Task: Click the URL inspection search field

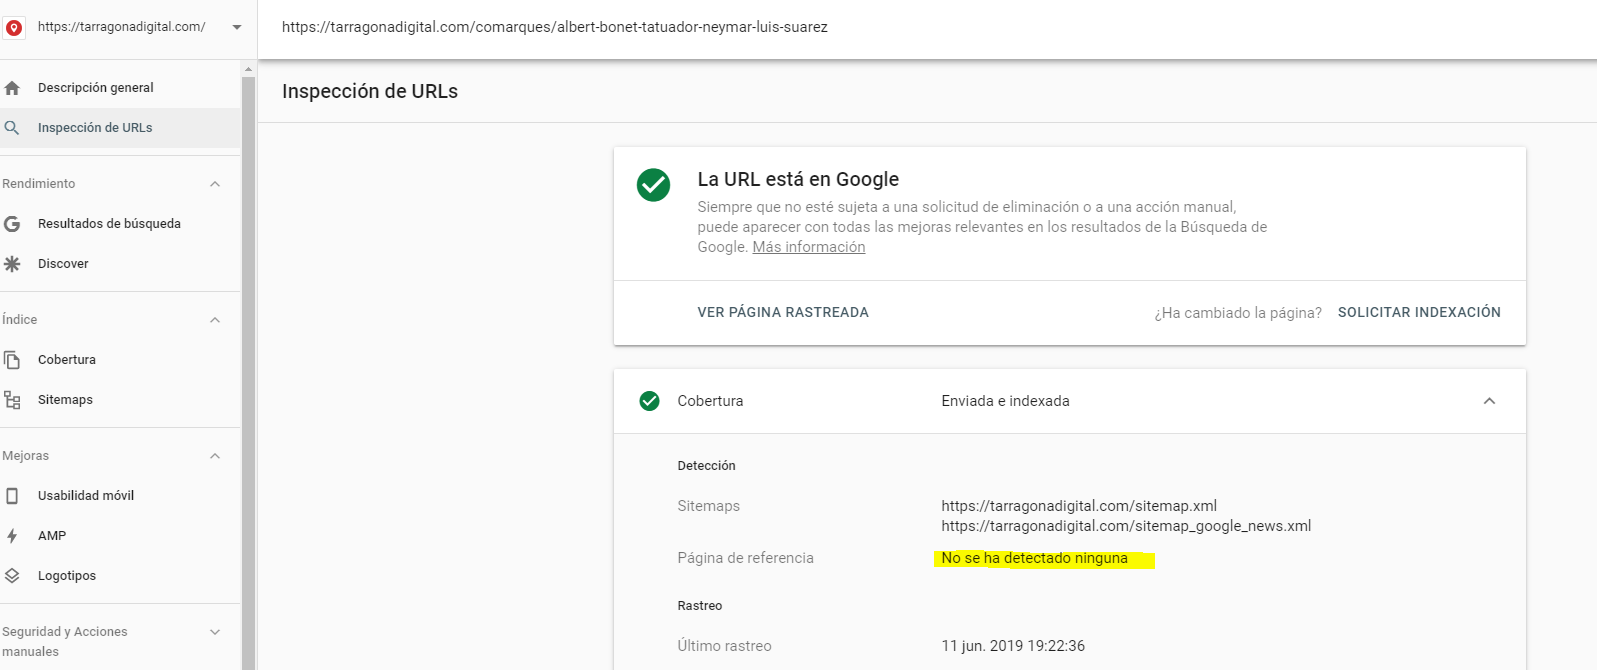Action: pyautogui.click(x=926, y=28)
